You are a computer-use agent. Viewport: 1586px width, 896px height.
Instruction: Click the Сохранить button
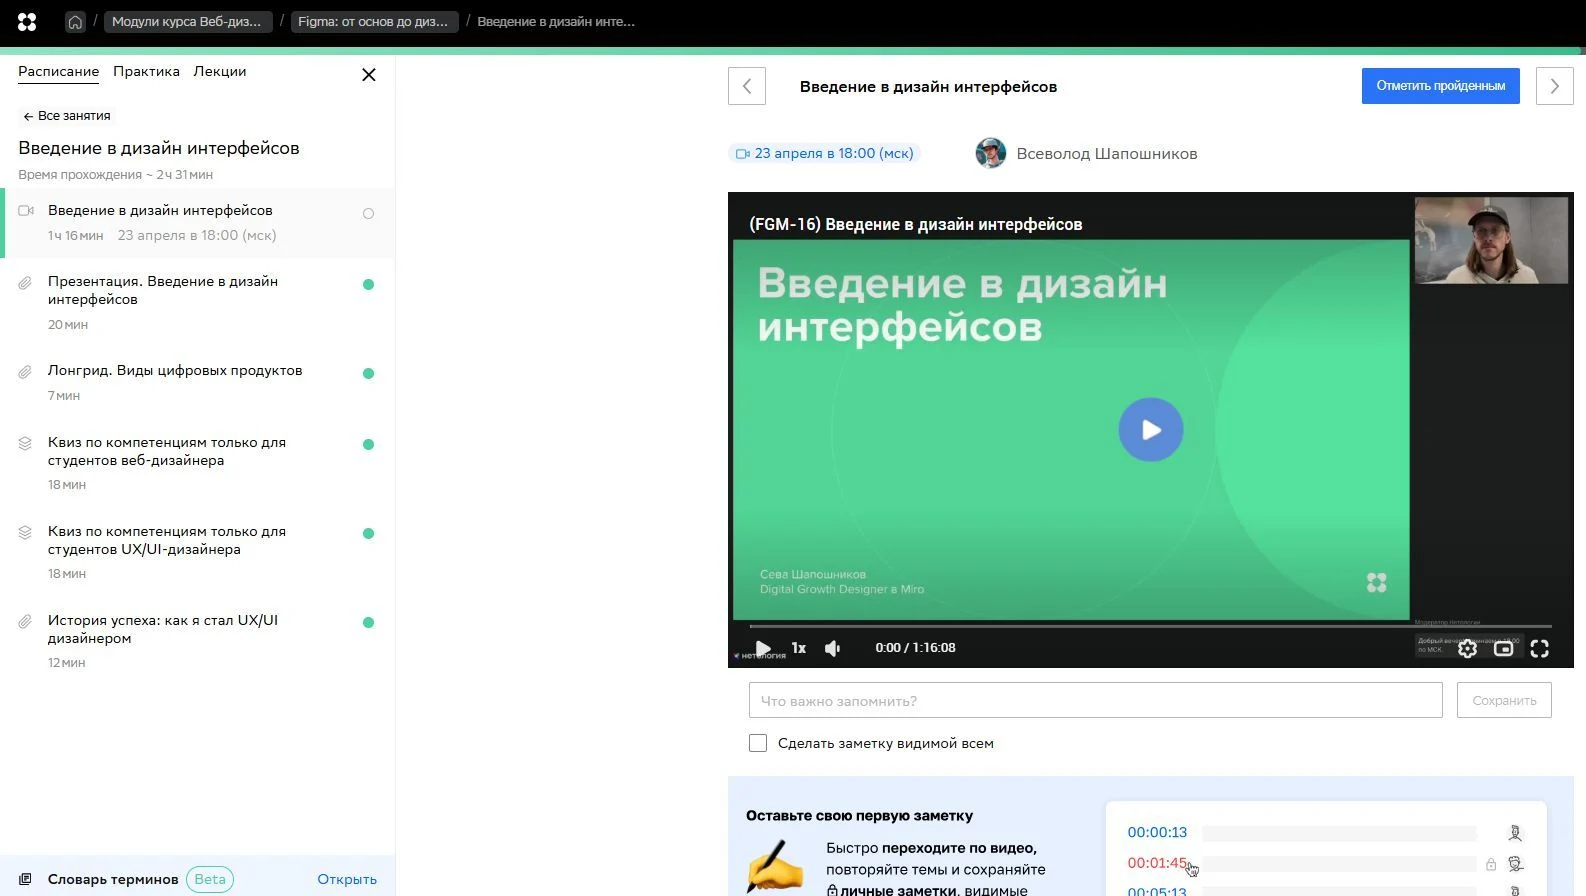pos(1504,700)
